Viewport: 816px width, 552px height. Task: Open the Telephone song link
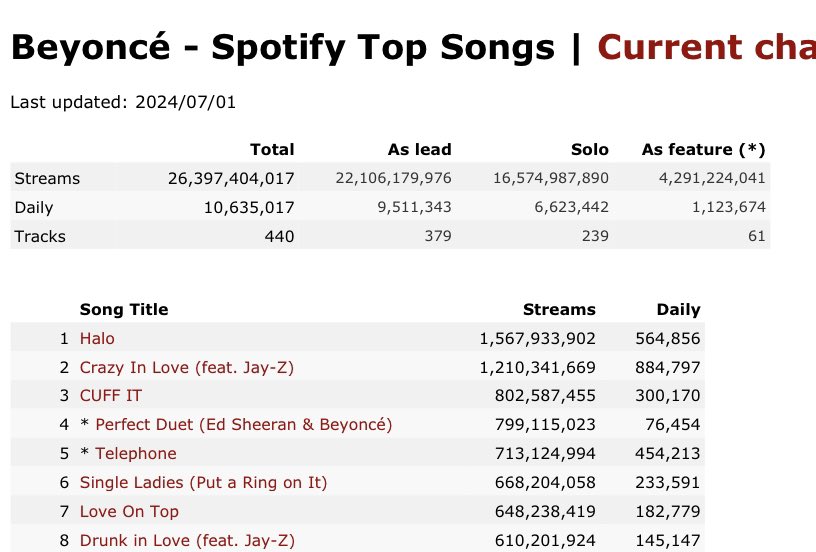tap(136, 454)
